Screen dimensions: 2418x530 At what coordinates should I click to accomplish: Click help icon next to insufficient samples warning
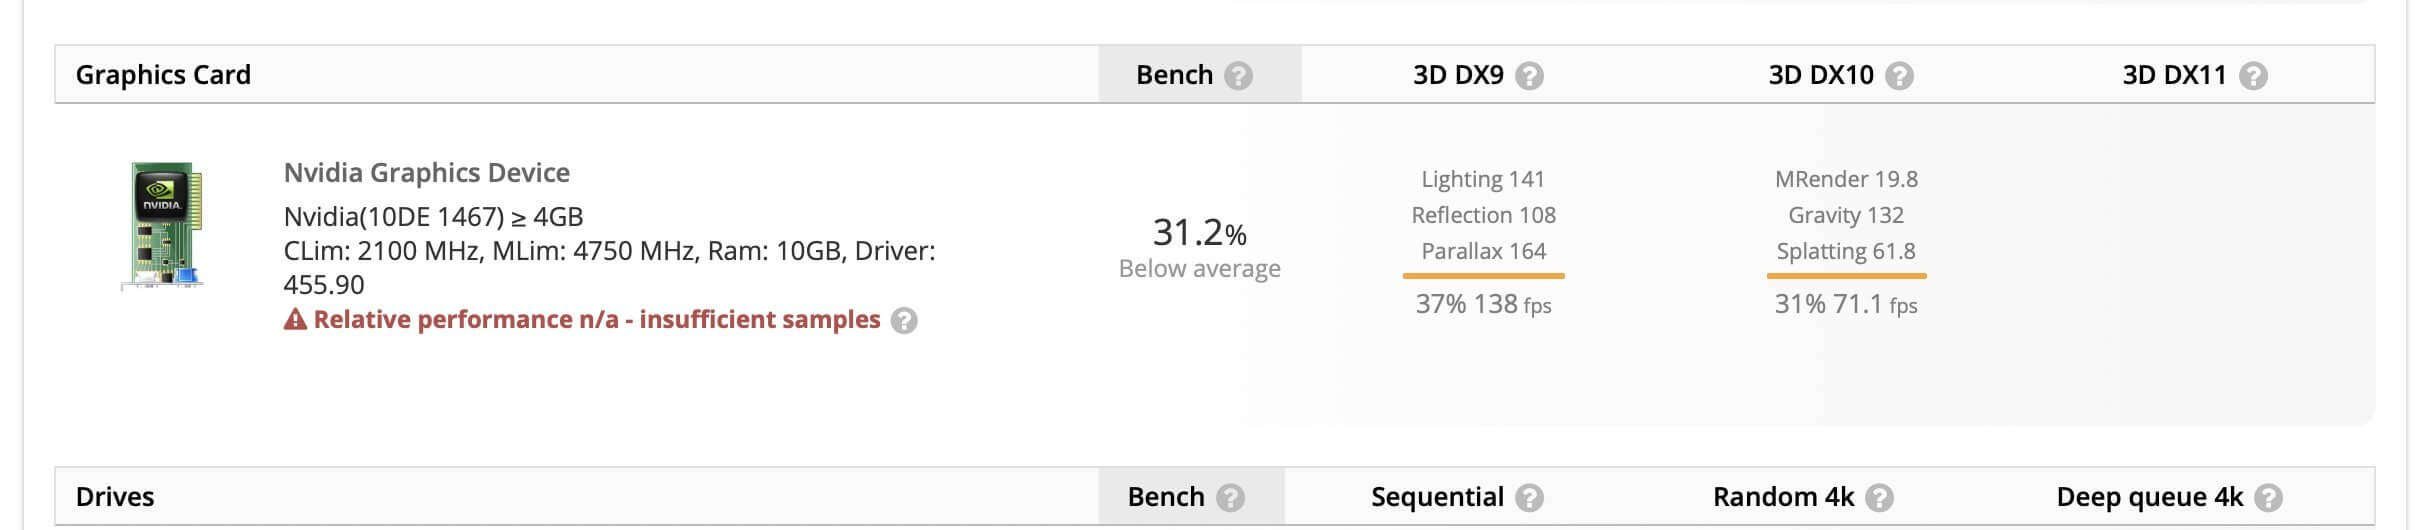(904, 321)
